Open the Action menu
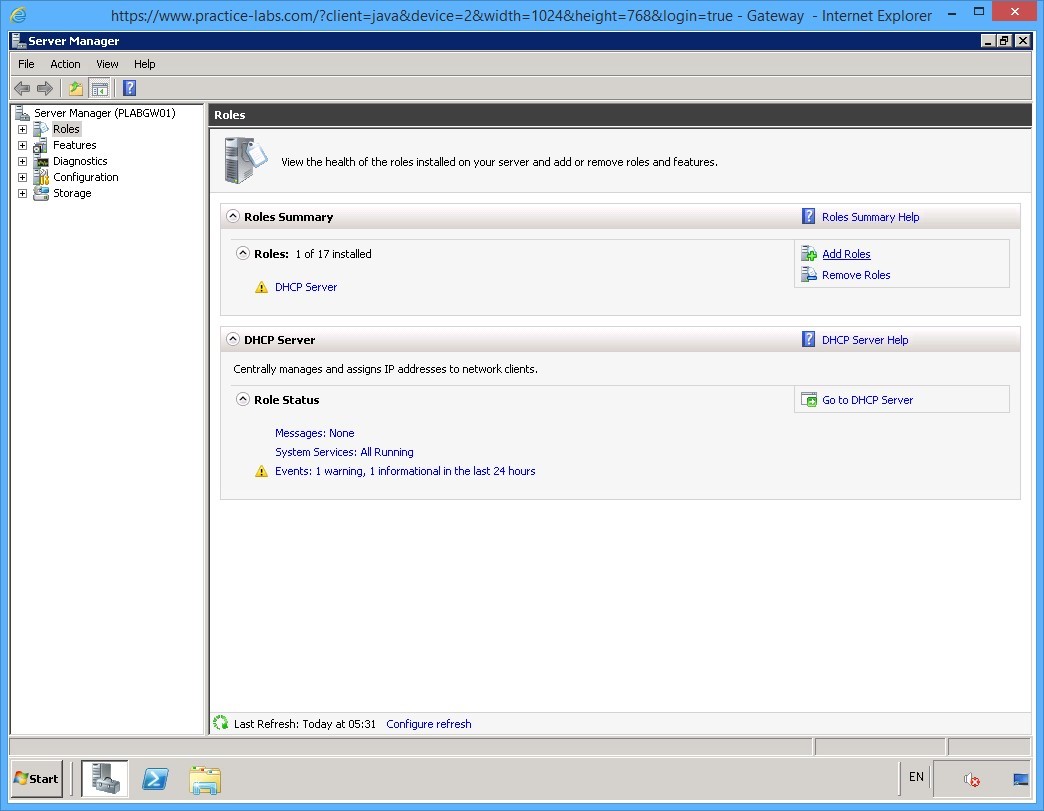1044x811 pixels. click(x=64, y=63)
